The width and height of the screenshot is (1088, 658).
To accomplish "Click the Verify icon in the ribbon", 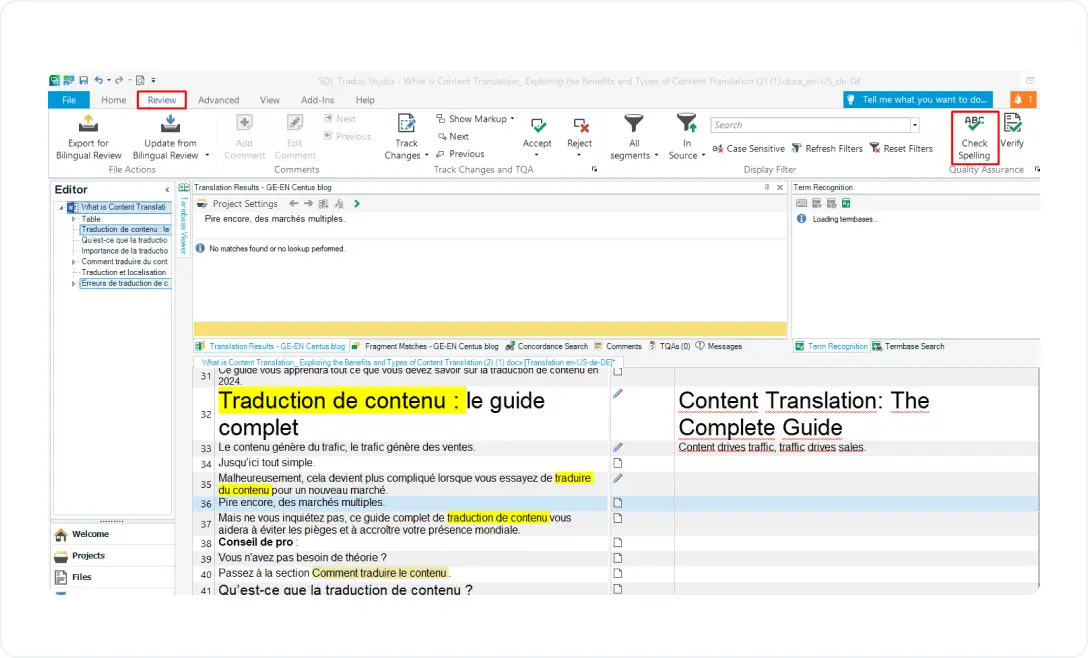I will [1012, 130].
